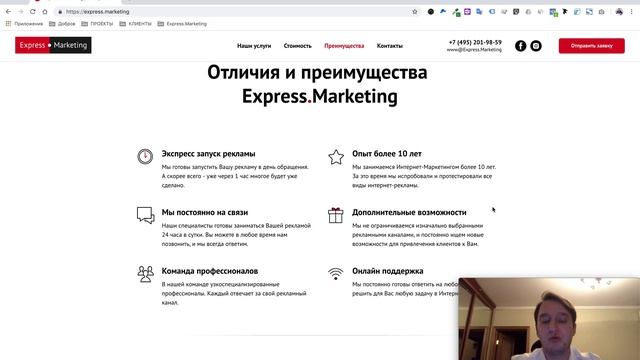The height and width of the screenshot is (360, 640).
Task: Reload the page with the refresh icon
Action: coord(33,12)
